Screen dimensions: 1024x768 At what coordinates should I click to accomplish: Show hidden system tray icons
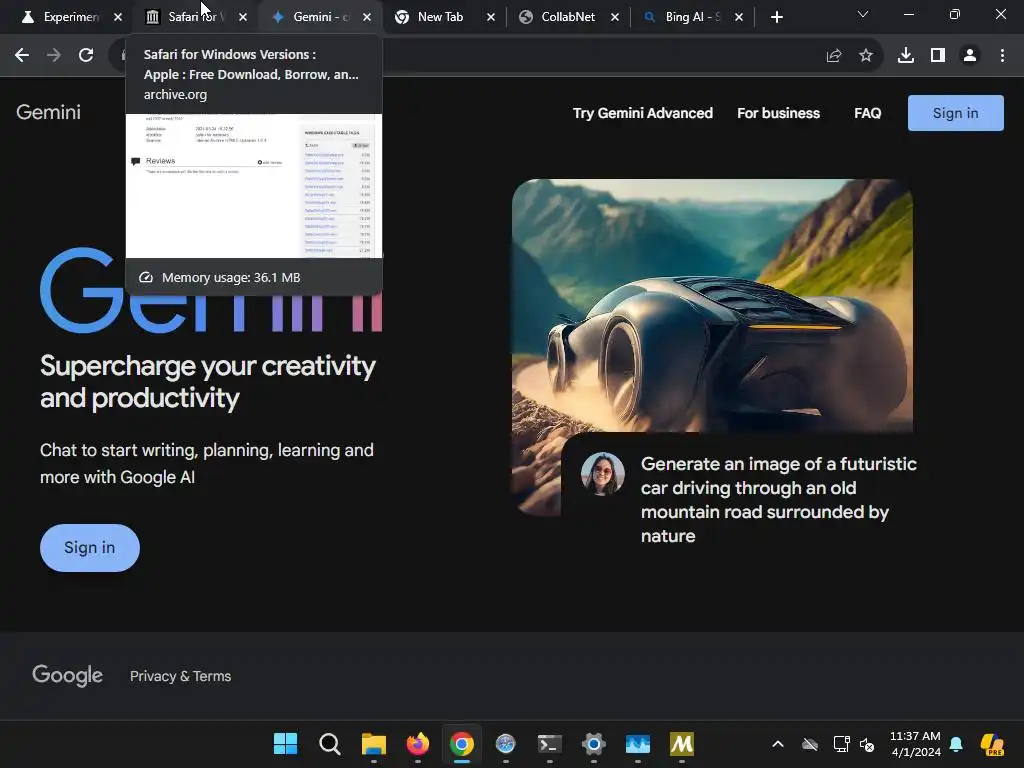pyautogui.click(x=778, y=744)
